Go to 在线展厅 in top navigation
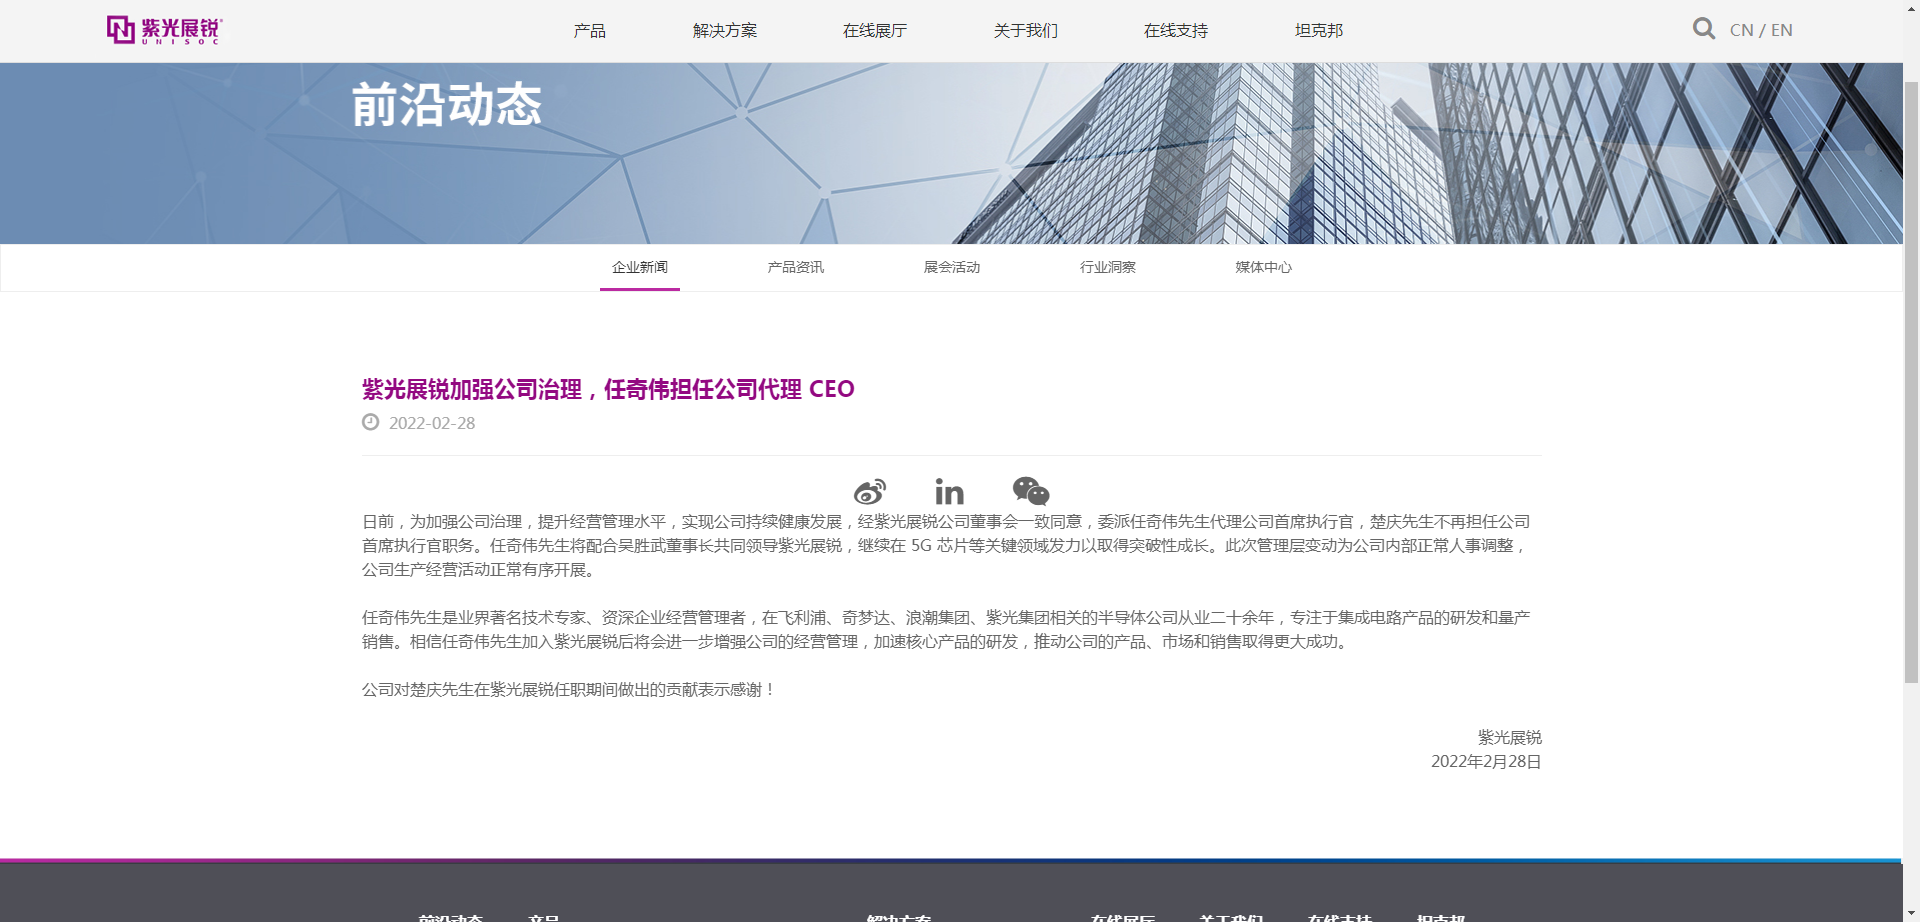The image size is (1920, 922). tap(874, 31)
